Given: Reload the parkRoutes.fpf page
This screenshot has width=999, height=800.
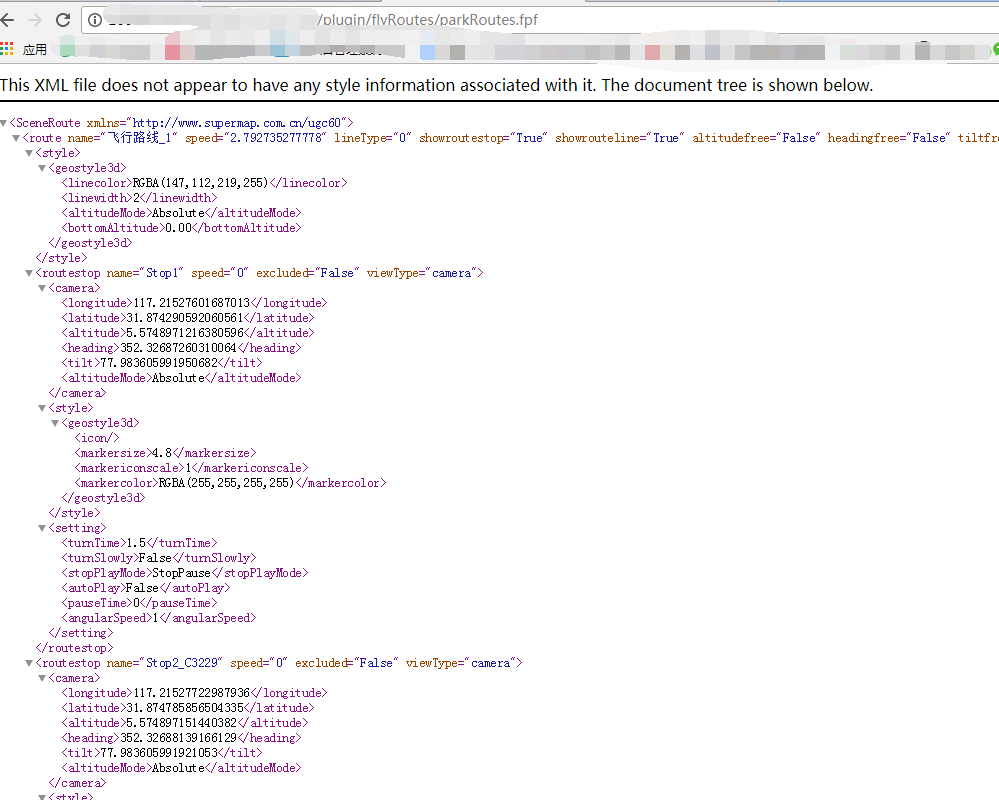Looking at the screenshot, I should [x=62, y=20].
